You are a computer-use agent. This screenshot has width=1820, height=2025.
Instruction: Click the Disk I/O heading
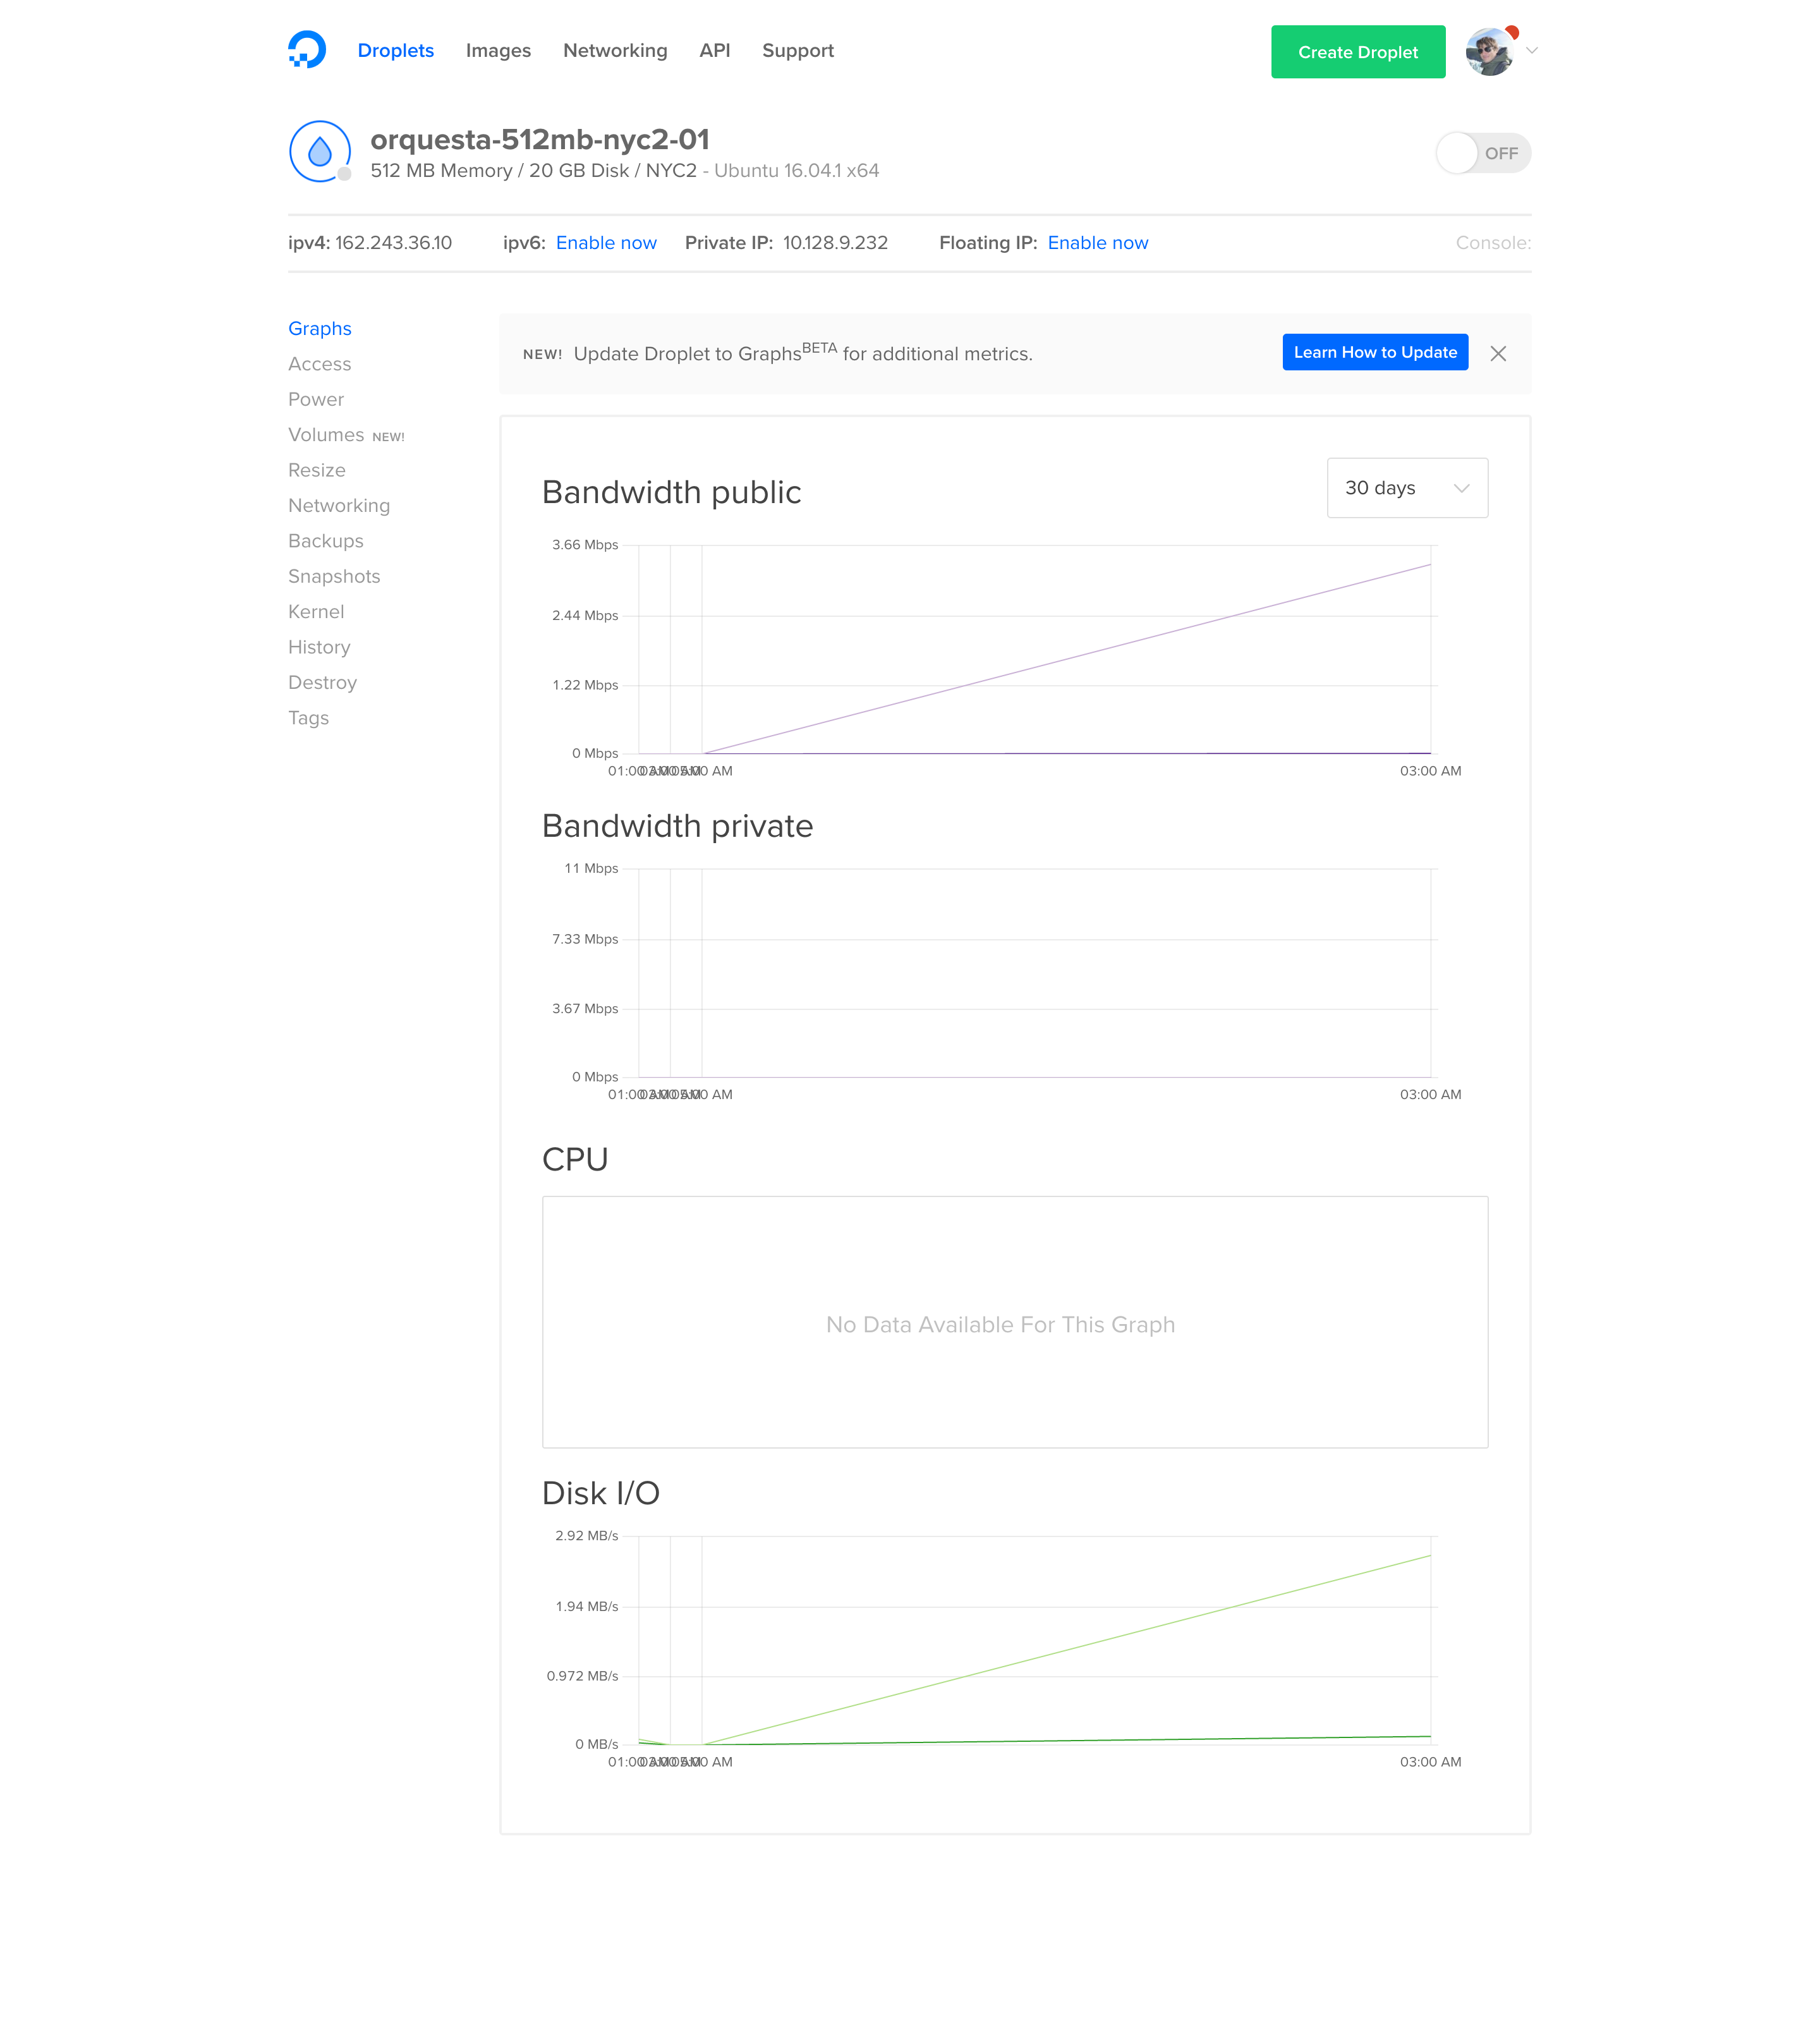[600, 1493]
